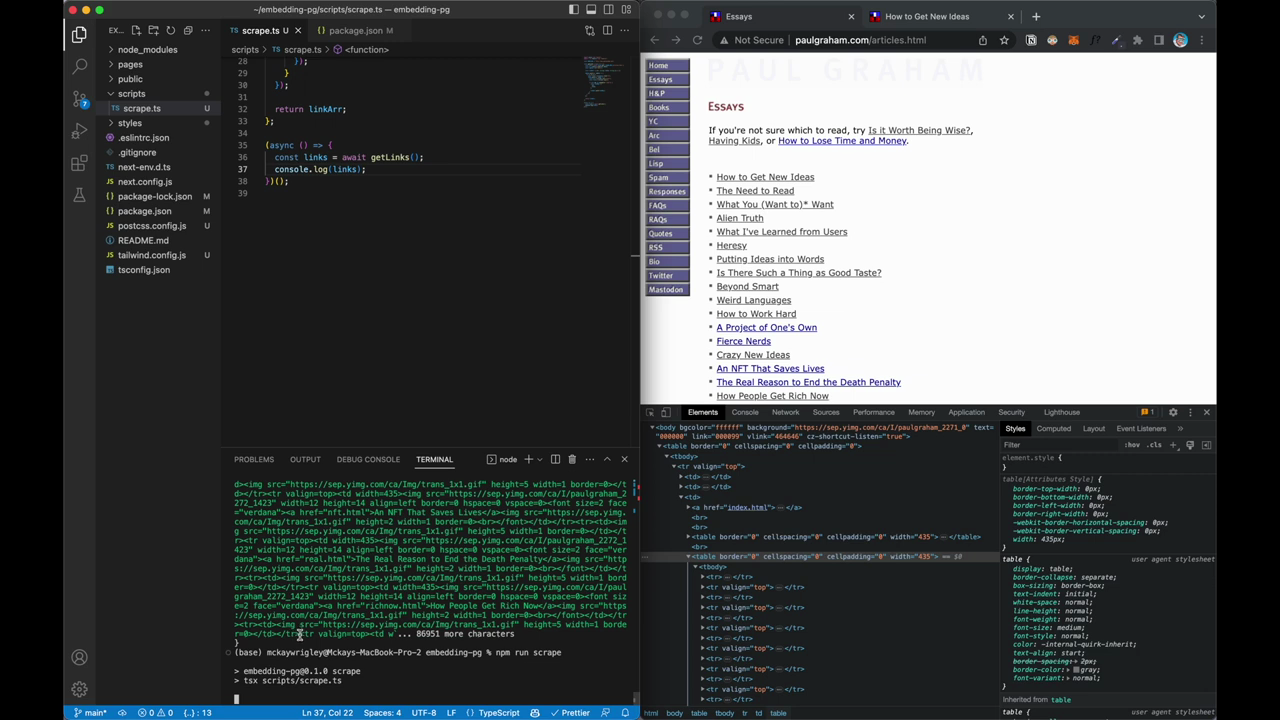The width and height of the screenshot is (1280, 720).
Task: Close the terminal panel
Action: 624,459
